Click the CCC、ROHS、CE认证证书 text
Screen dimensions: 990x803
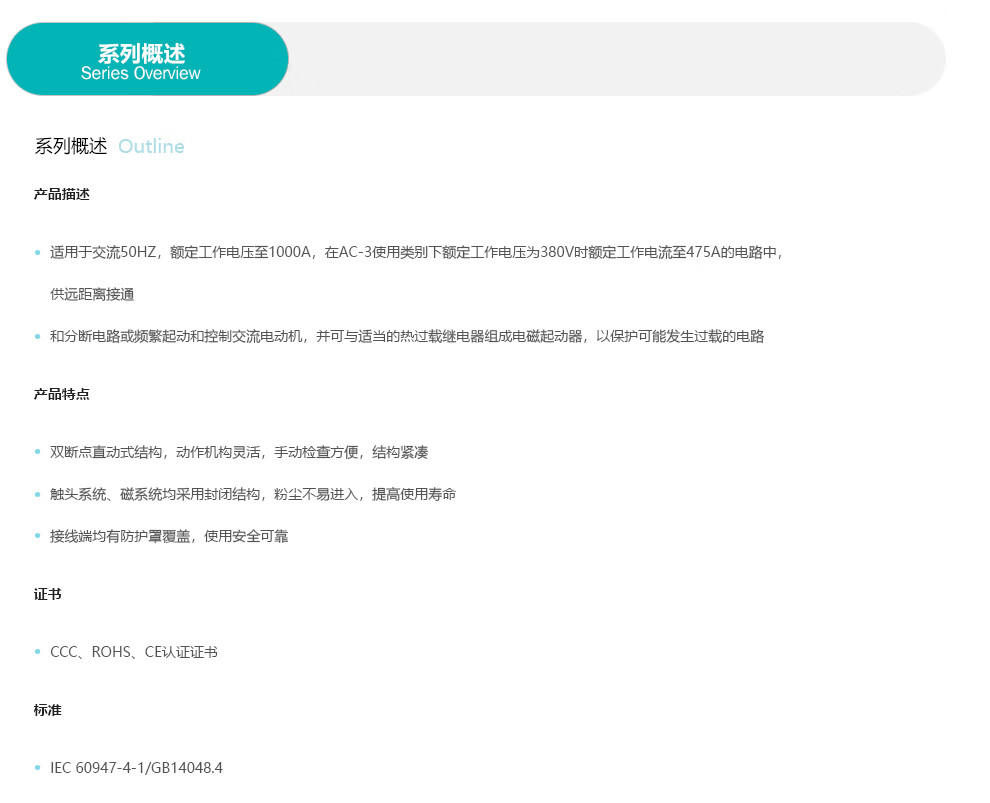point(134,653)
